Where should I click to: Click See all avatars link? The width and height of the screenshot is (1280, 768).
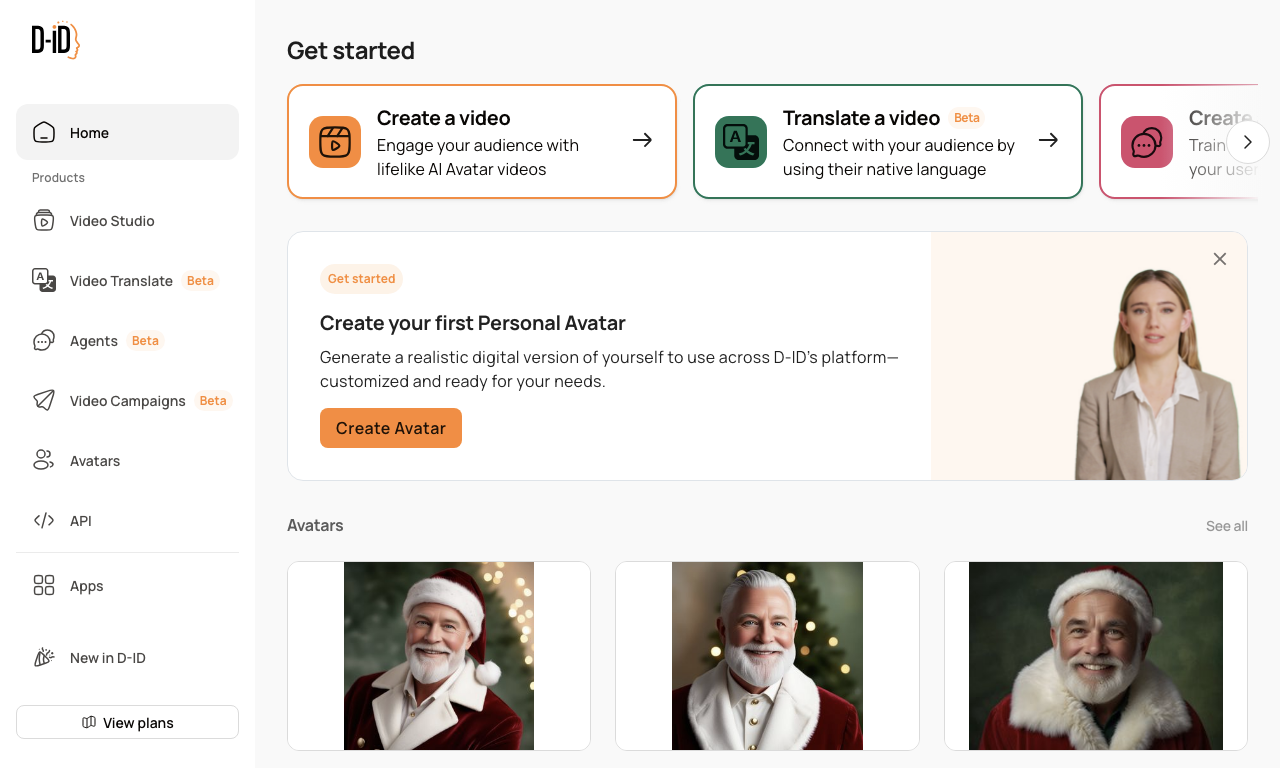point(1227,526)
